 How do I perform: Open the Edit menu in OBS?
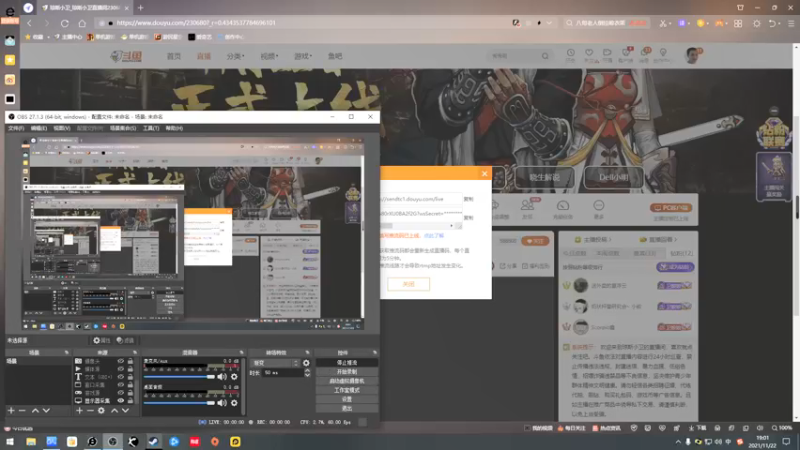pos(39,128)
